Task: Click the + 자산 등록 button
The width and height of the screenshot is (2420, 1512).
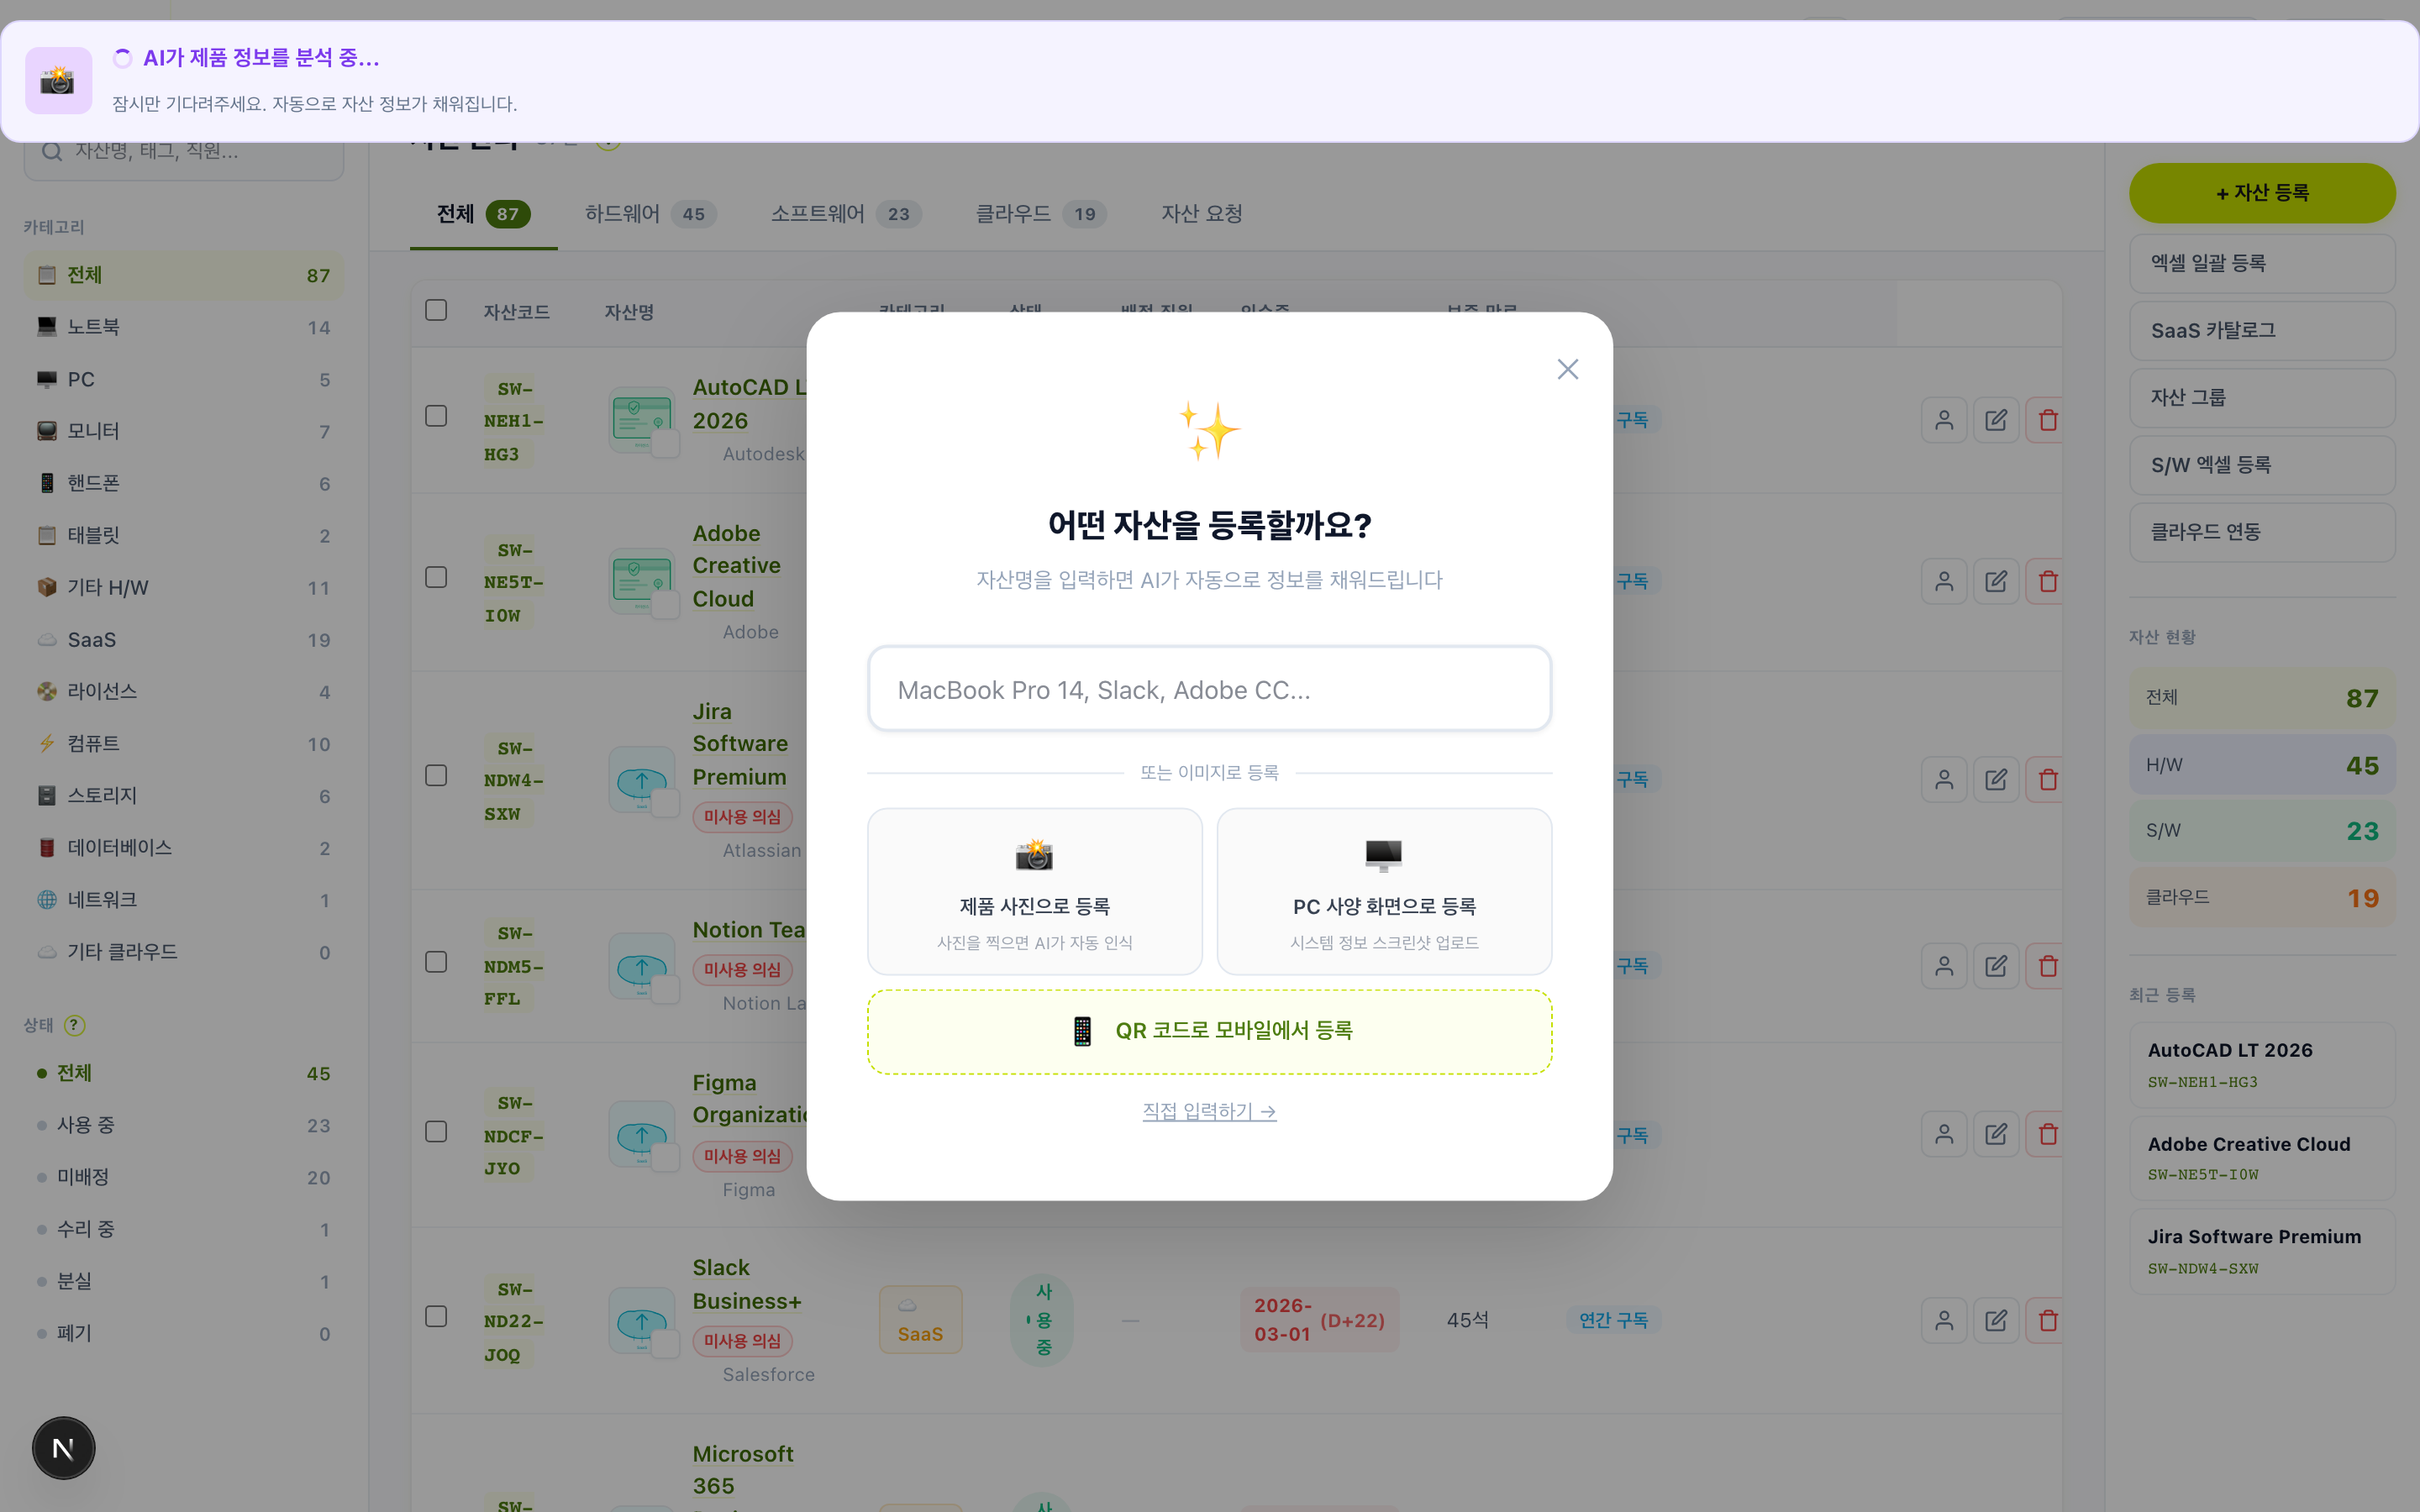Action: 2262,192
